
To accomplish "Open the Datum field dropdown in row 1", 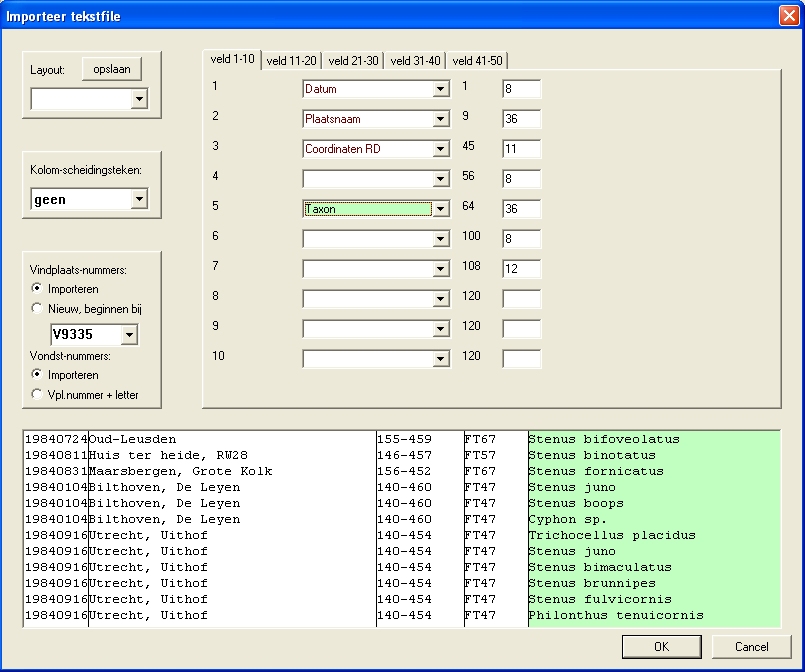I will point(440,89).
